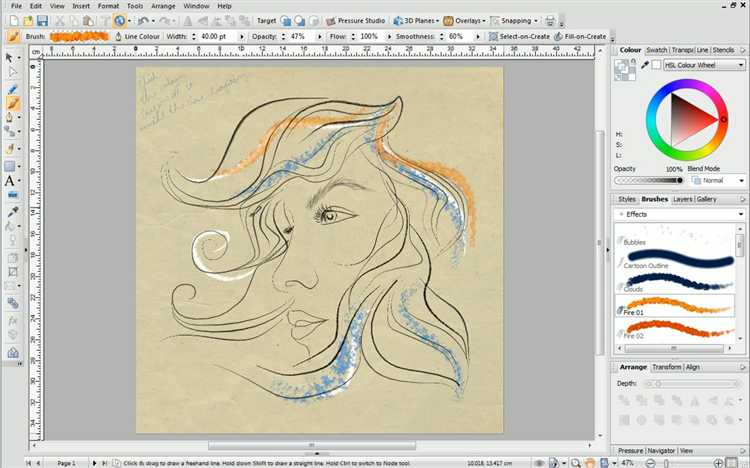This screenshot has height=468, width=750.
Task: Click the Line Colour icon
Action: coord(119,37)
